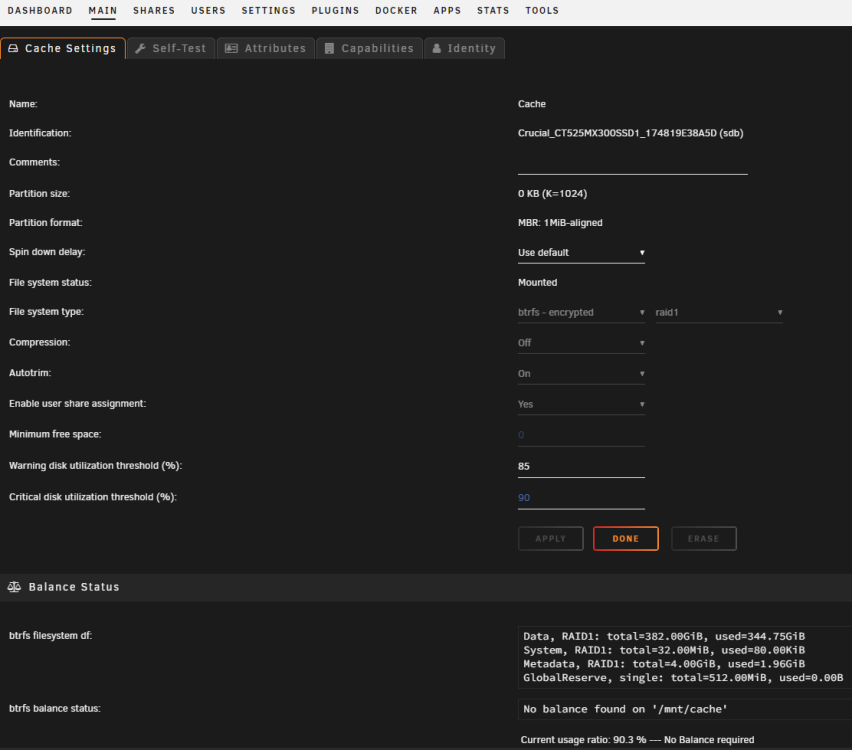Open the Docker page
Screen dimensions: 852x750
[x=396, y=10]
